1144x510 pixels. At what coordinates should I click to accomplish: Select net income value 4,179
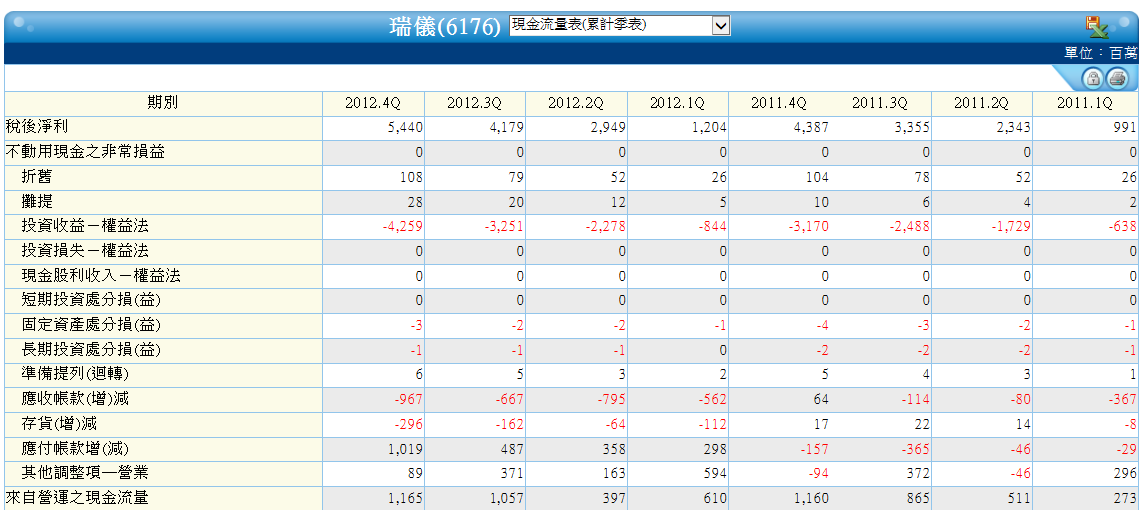[508, 128]
